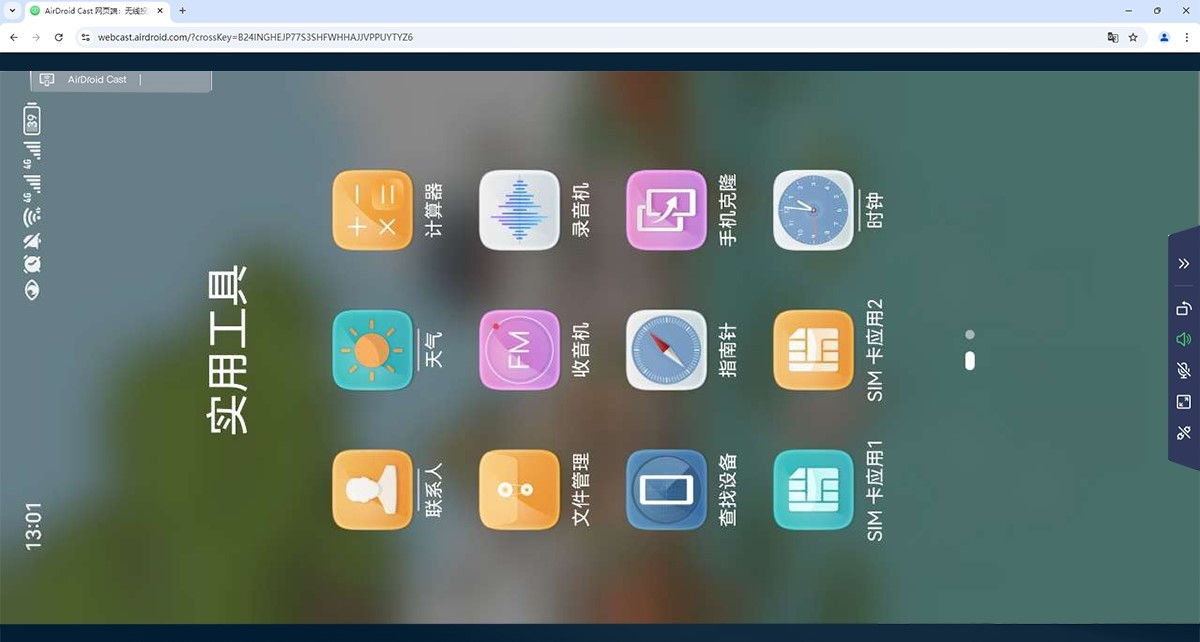Open the orange SIM card app 2

[x=813, y=350]
